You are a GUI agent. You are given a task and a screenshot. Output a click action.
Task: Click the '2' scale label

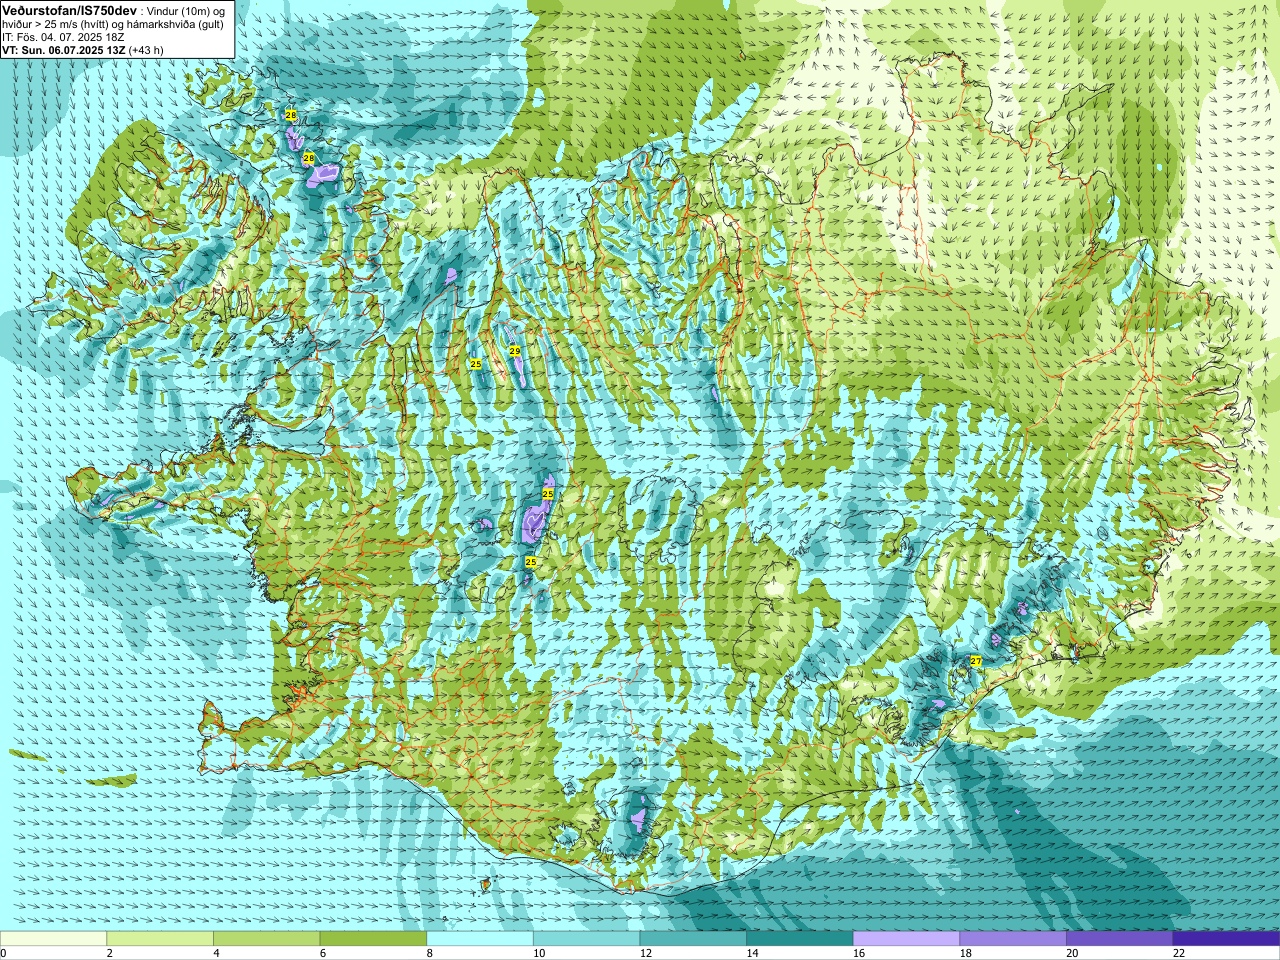(x=109, y=954)
